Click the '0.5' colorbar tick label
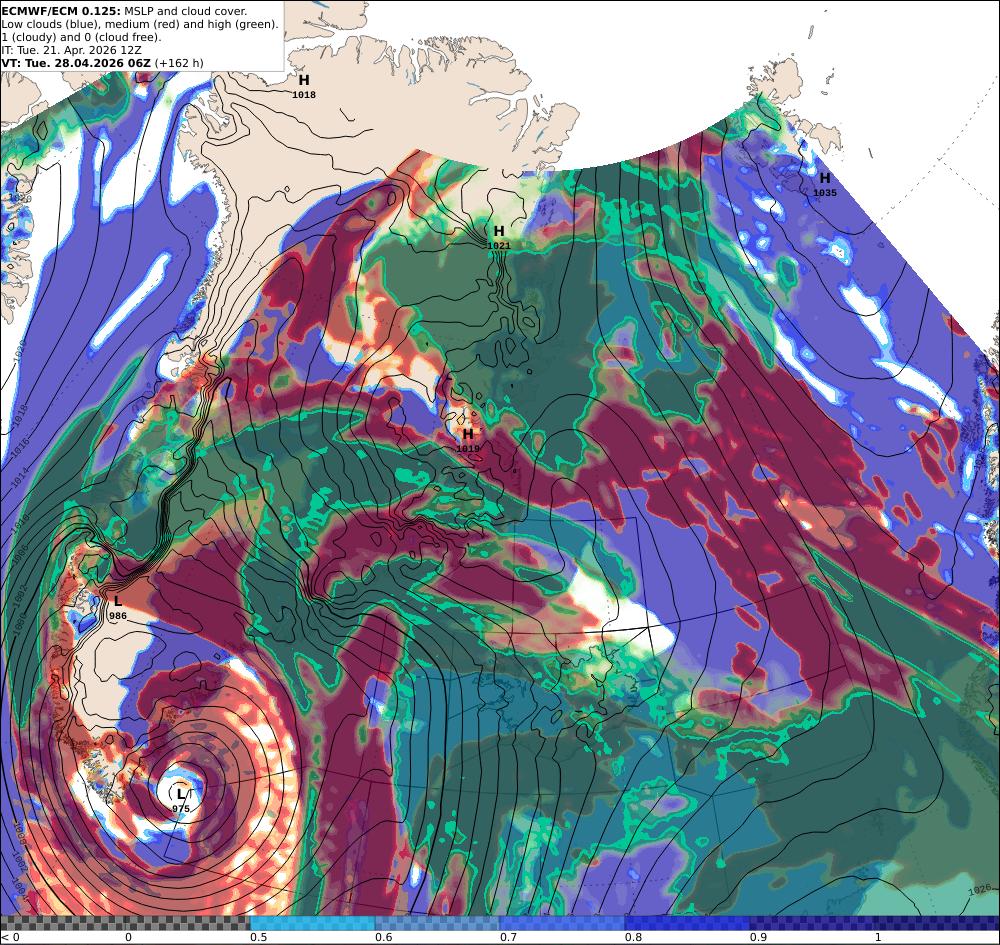The width and height of the screenshot is (1000, 945). pyautogui.click(x=258, y=937)
